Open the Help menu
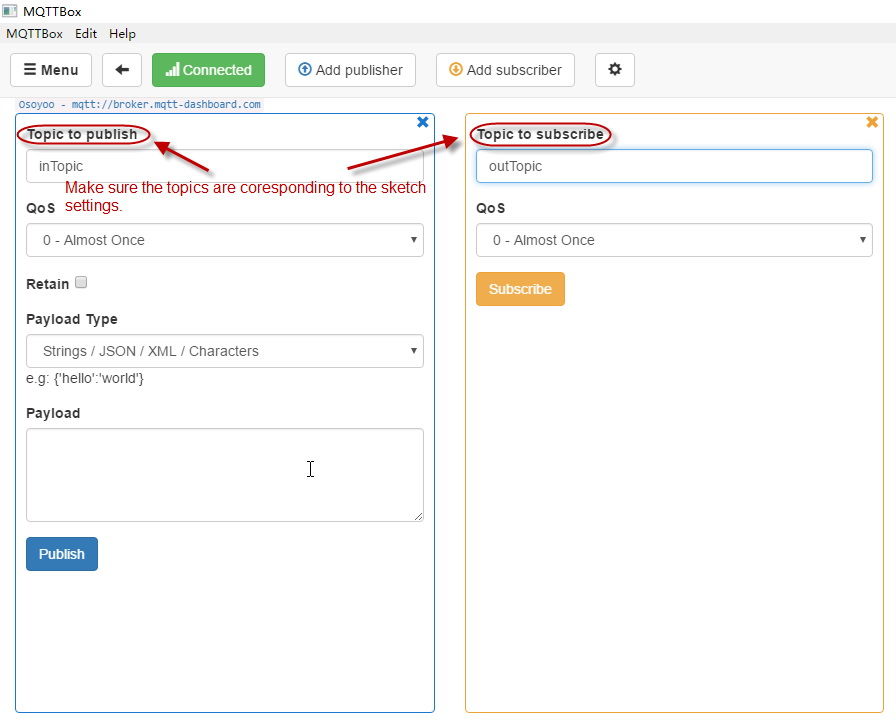 coord(122,33)
